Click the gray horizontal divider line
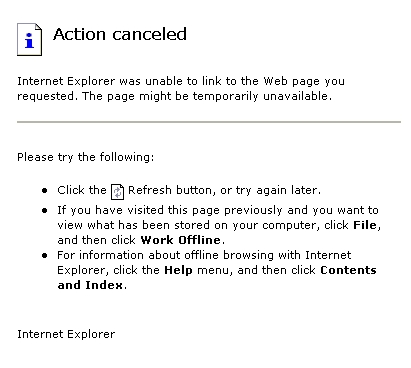The height and width of the screenshot is (368, 411). point(209,122)
